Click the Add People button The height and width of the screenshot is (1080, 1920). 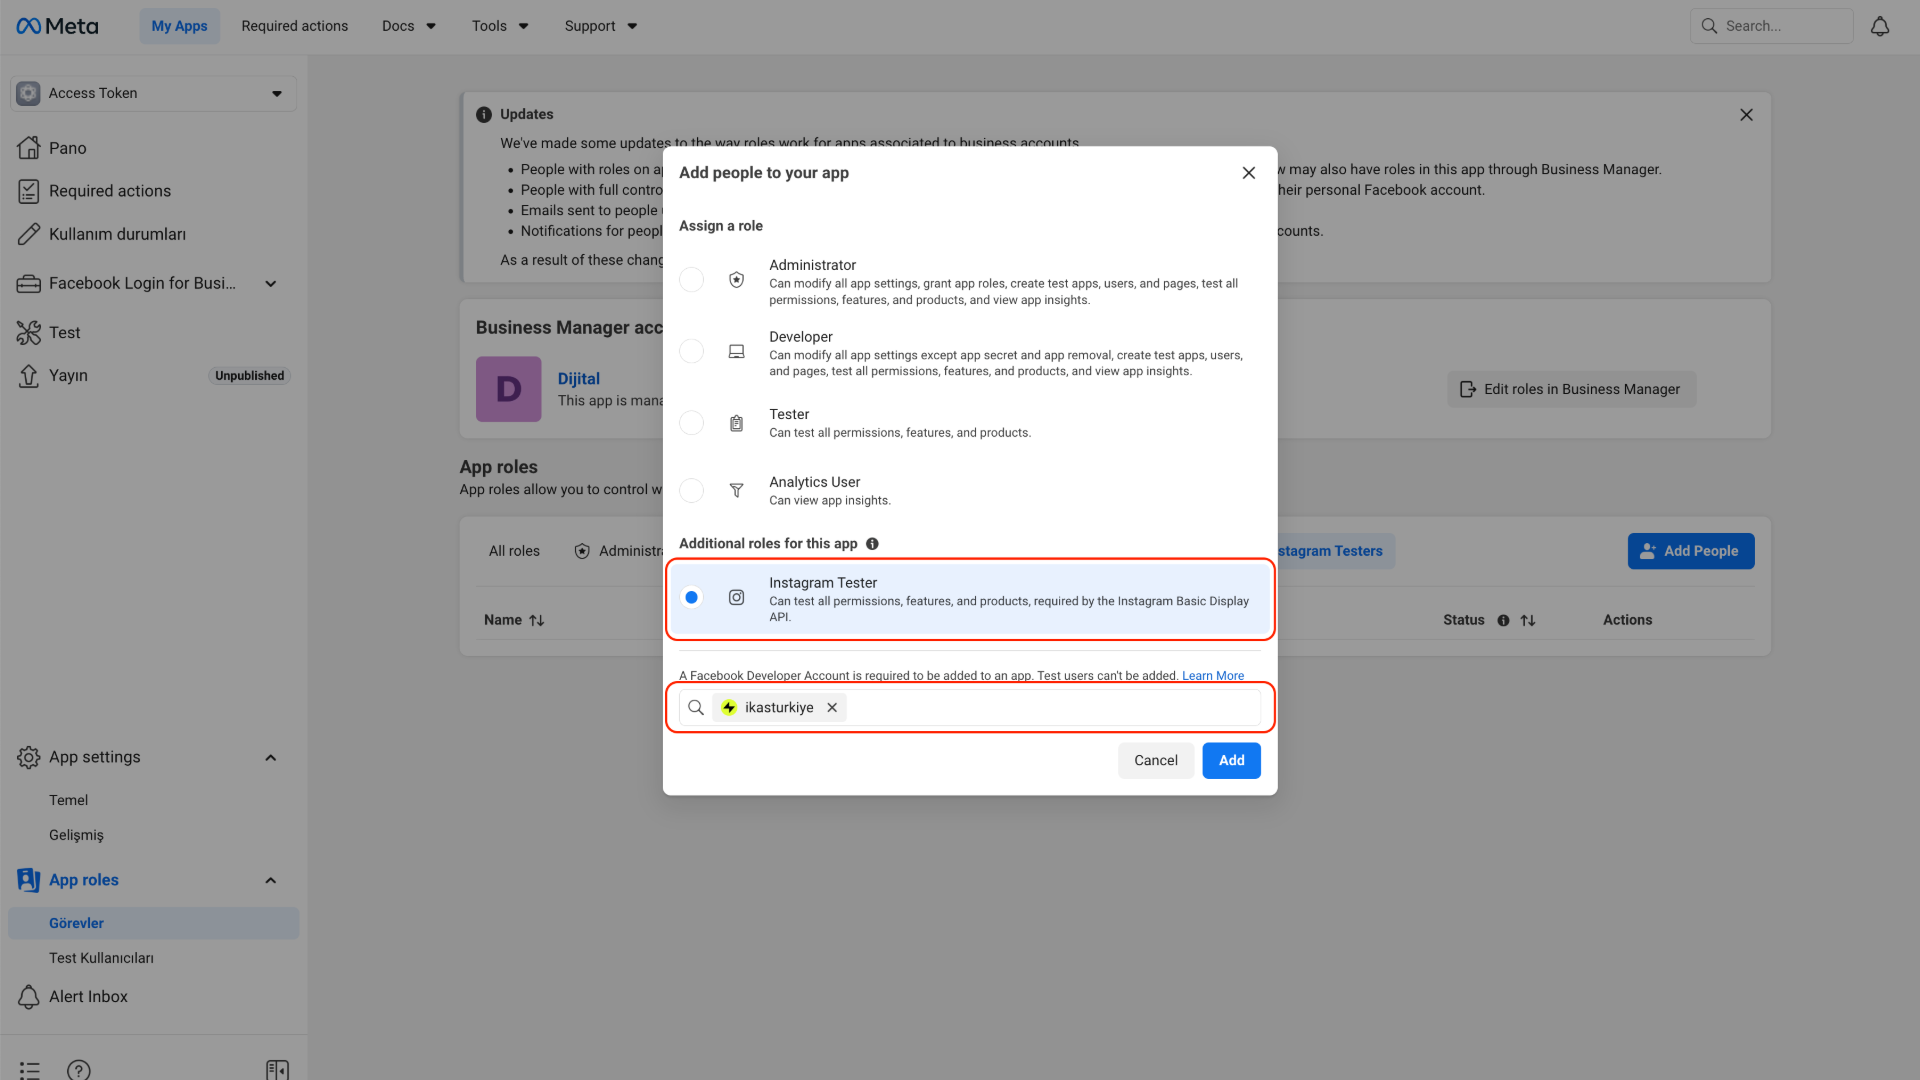(1691, 551)
